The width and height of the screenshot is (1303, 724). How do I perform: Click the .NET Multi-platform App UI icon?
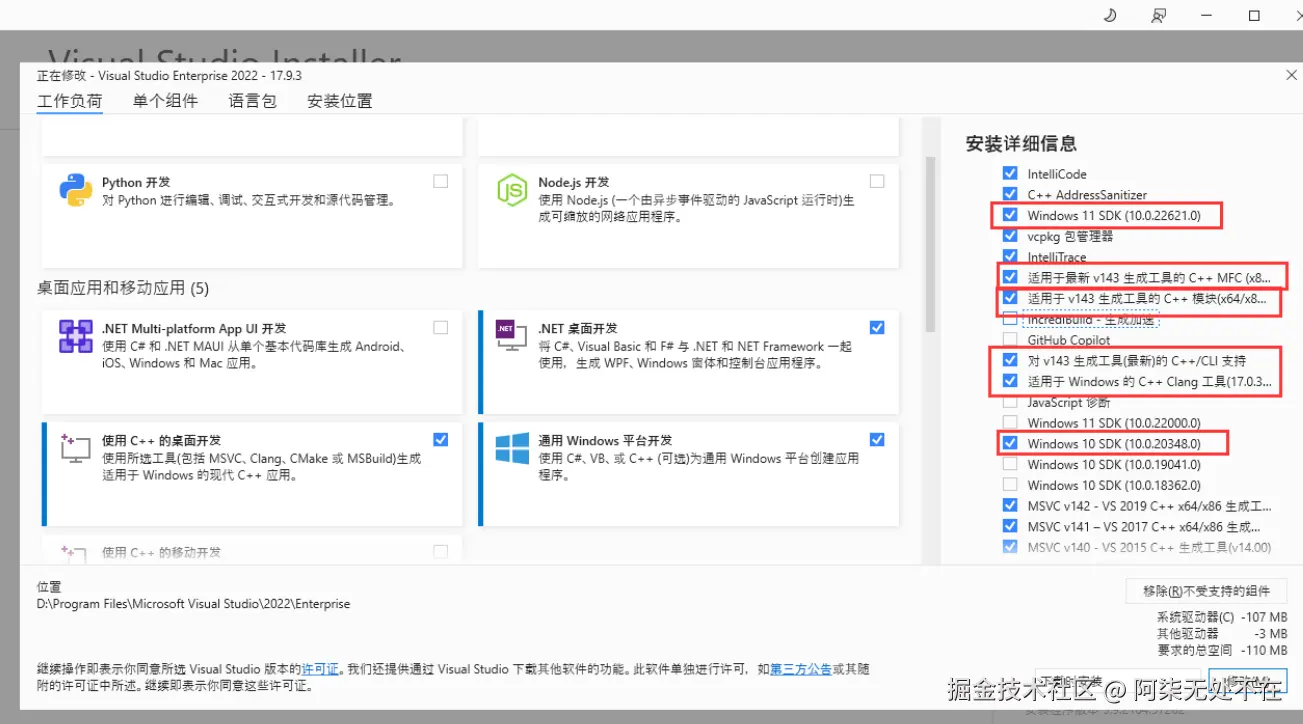point(76,336)
